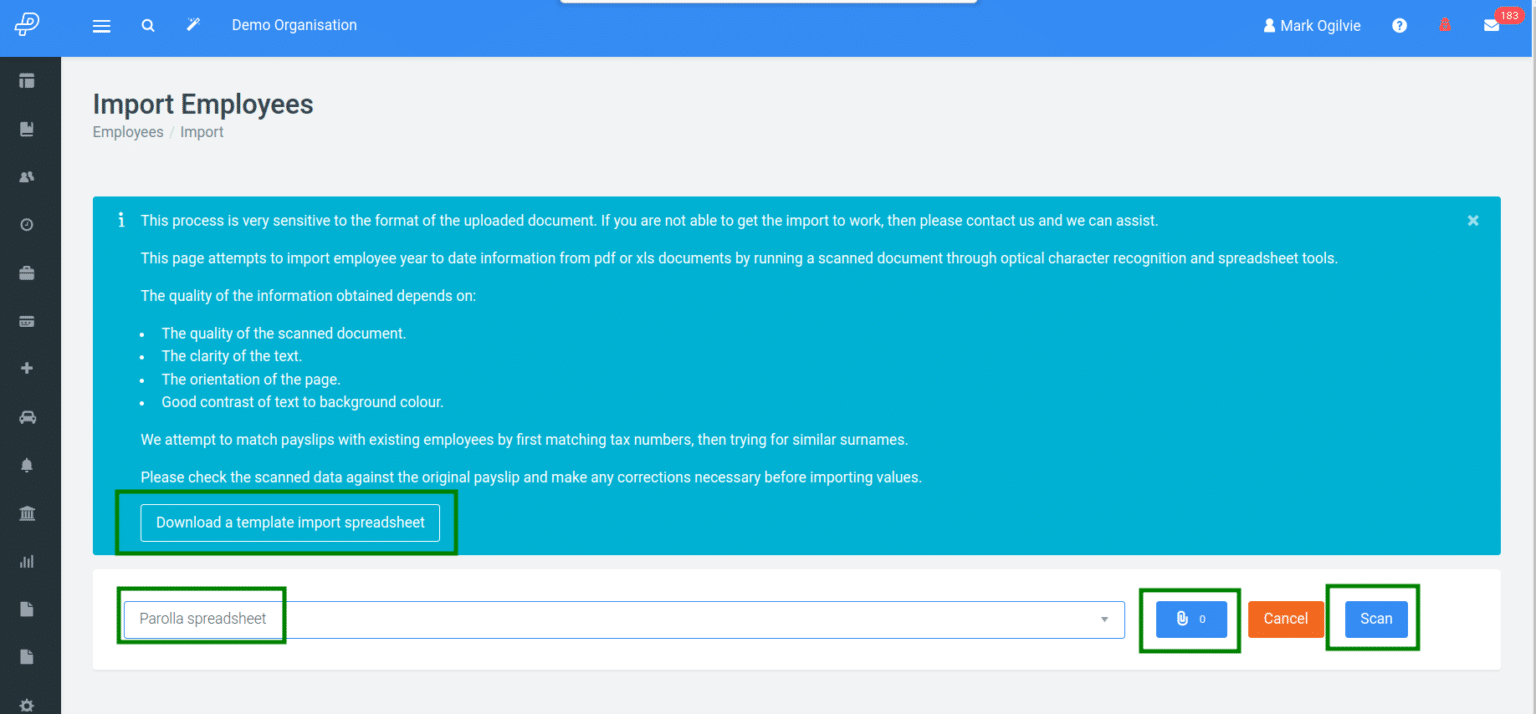Image resolution: width=1536 pixels, height=714 pixels.
Task: Open the search icon in the top bar
Action: [148, 25]
